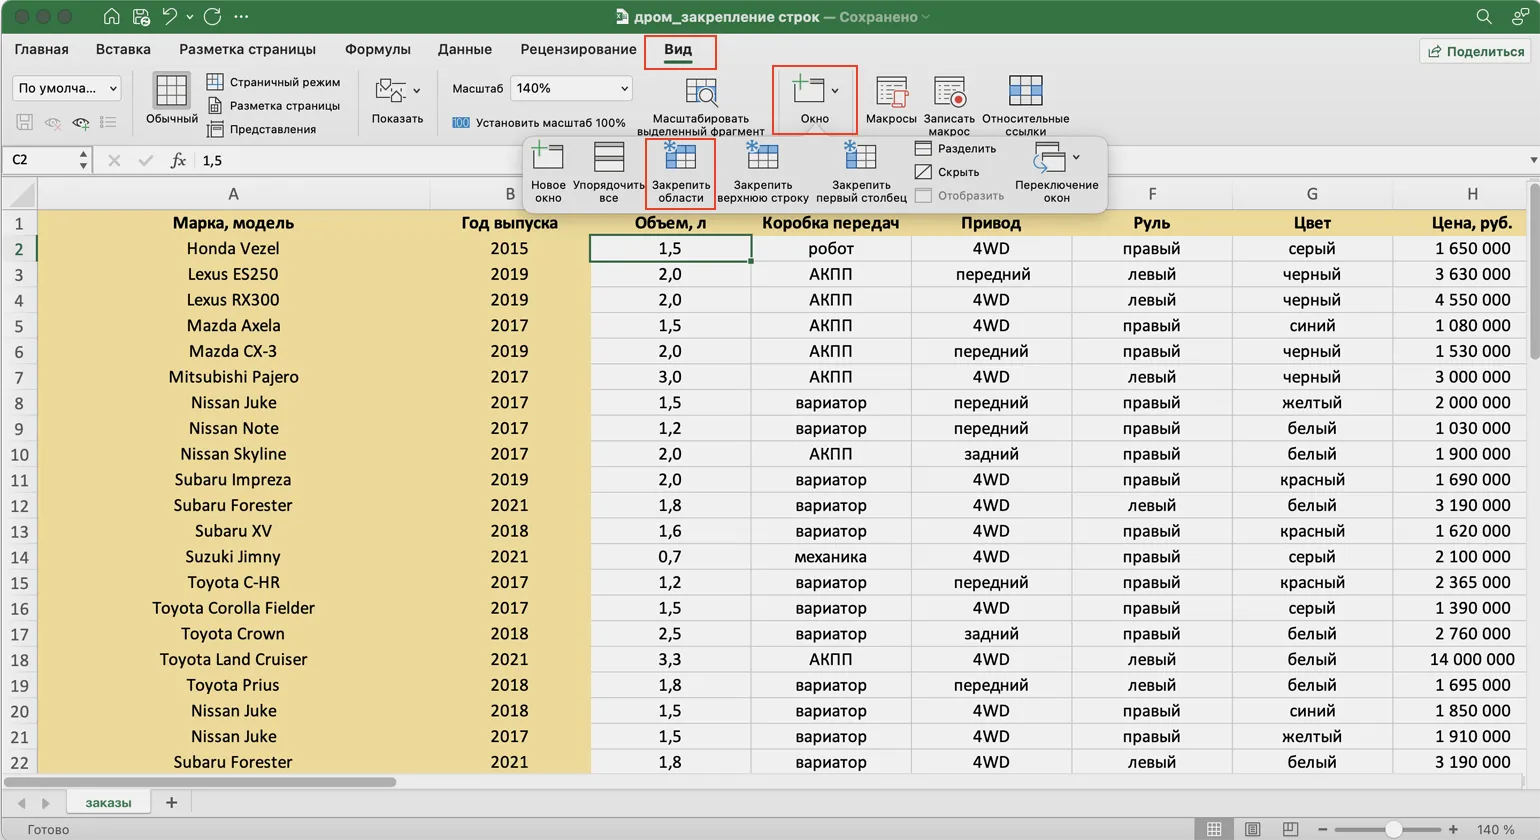Open the Macros (Макросы) icon
Viewport: 1540px width, 840px height.
pyautogui.click(x=890, y=93)
